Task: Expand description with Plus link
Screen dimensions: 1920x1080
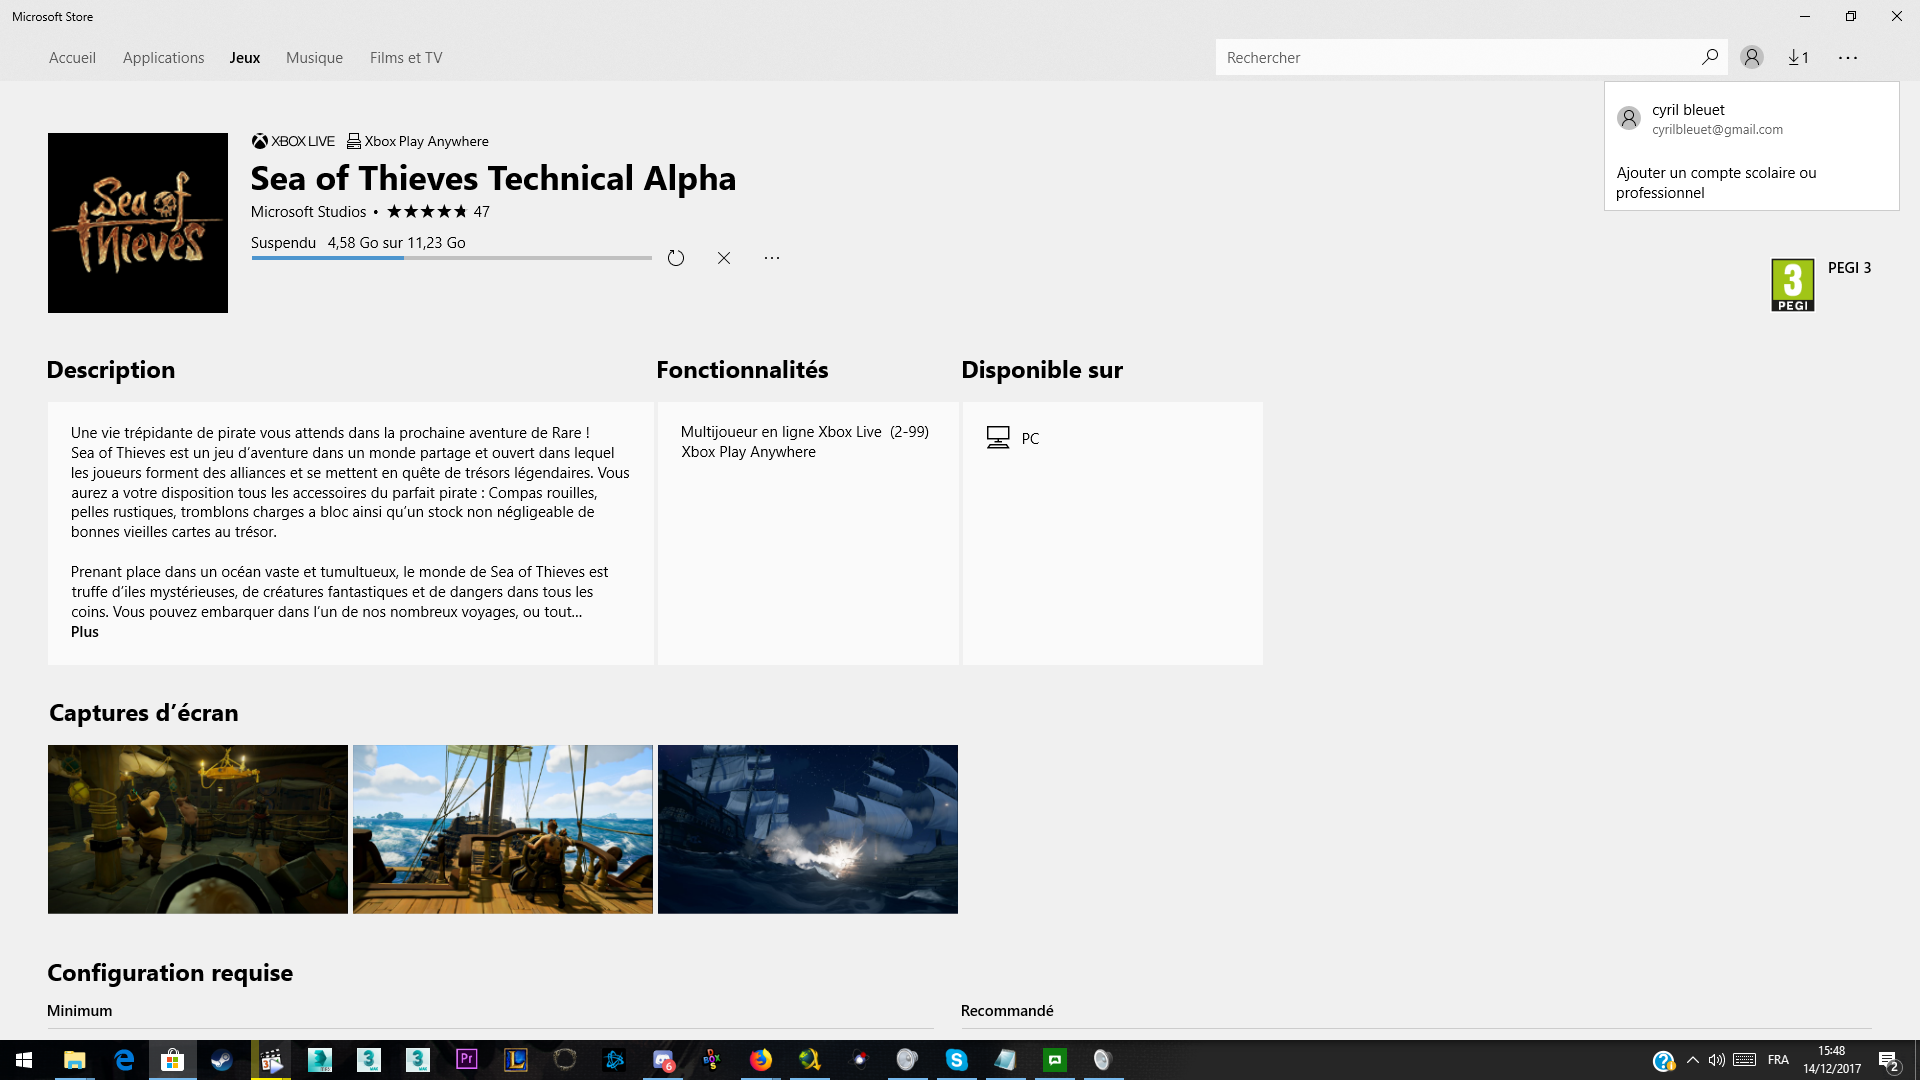Action: 85,631
